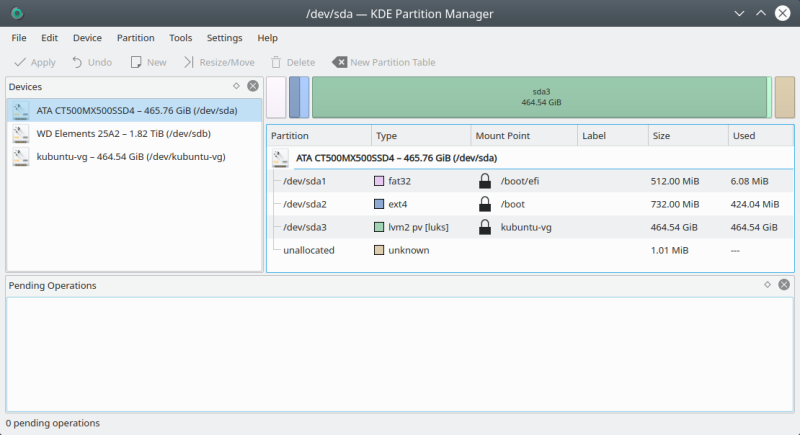Click the lock icon for /boot/efi

485,181
